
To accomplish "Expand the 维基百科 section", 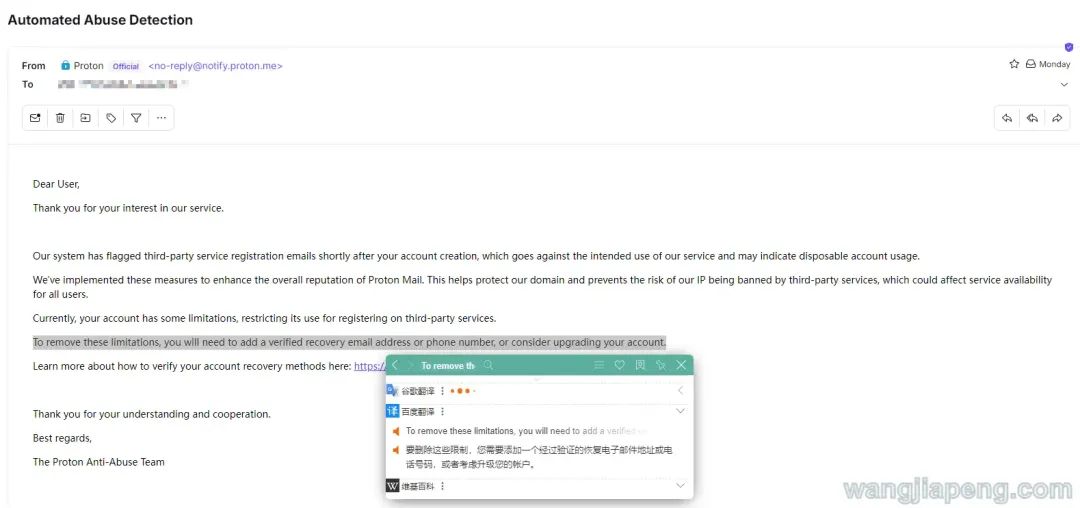I will (680, 486).
